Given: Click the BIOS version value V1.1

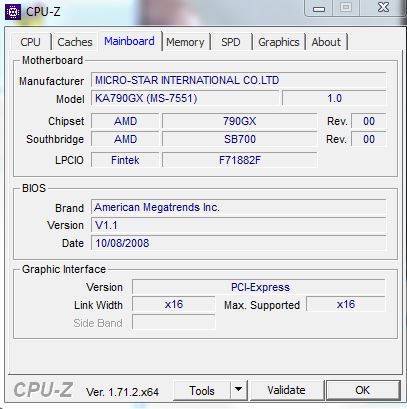Looking at the screenshot, I should [239, 225].
